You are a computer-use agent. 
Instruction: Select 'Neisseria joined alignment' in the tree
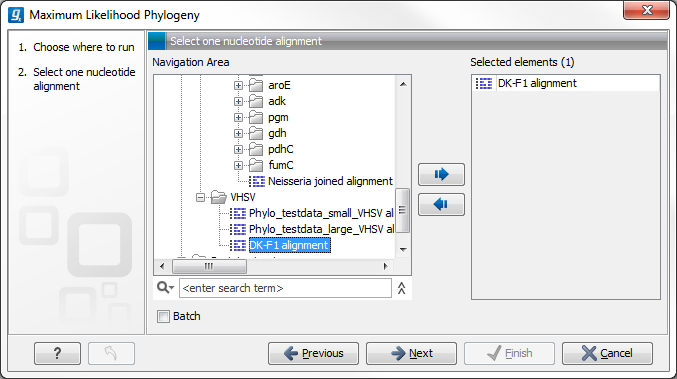coord(330,181)
